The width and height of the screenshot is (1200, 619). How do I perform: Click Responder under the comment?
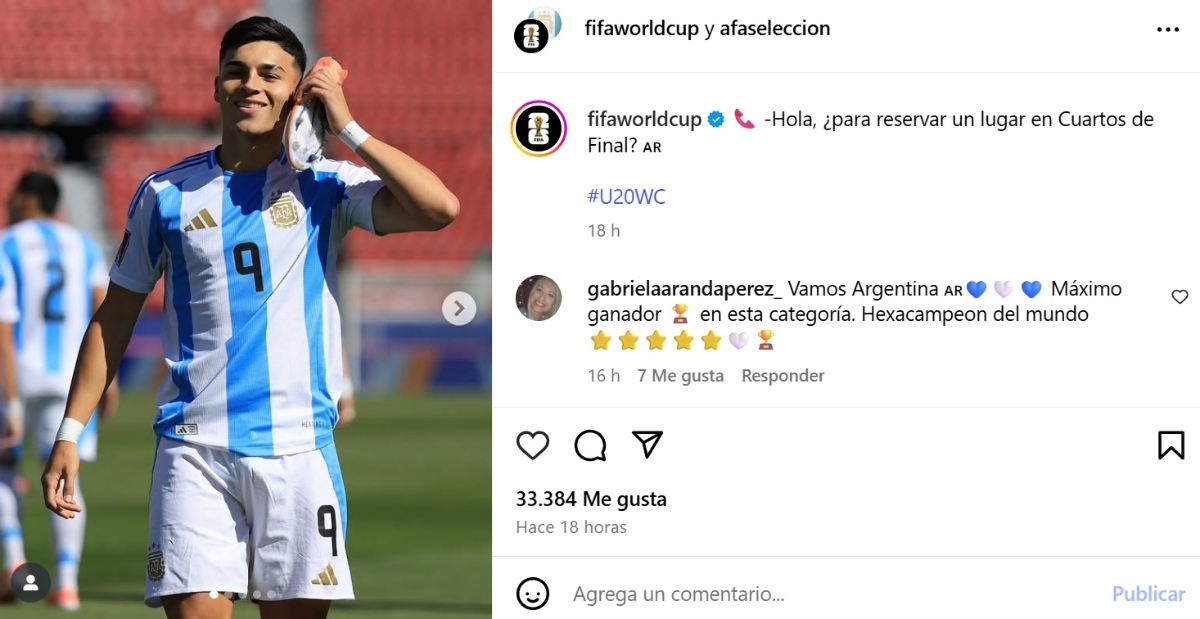click(783, 376)
